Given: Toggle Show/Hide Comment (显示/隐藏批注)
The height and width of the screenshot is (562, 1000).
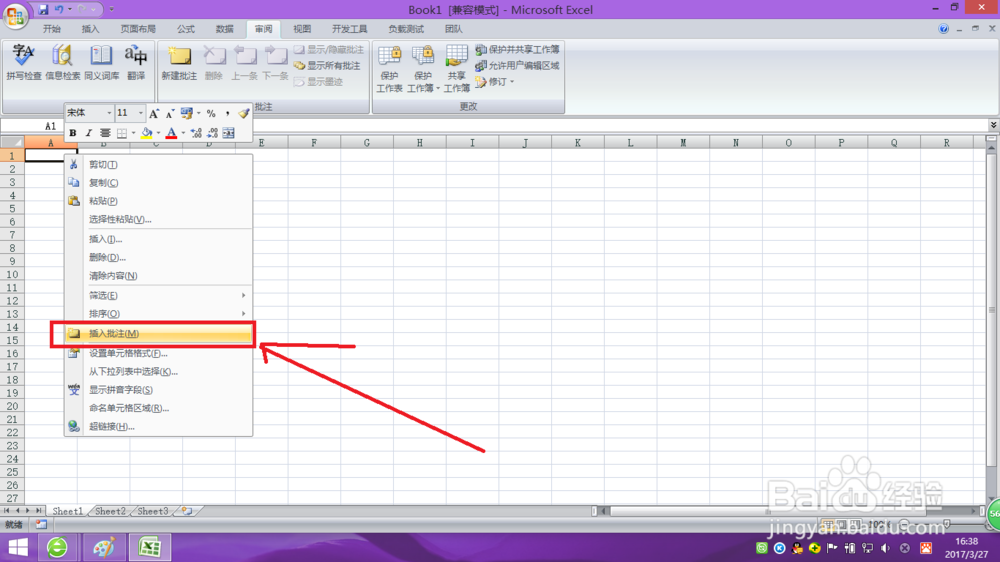Looking at the screenshot, I should coord(329,49).
